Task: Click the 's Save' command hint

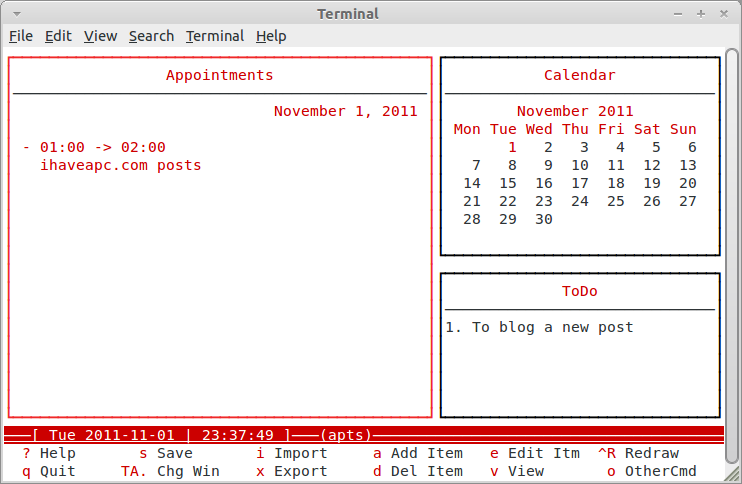Action: tap(166, 453)
